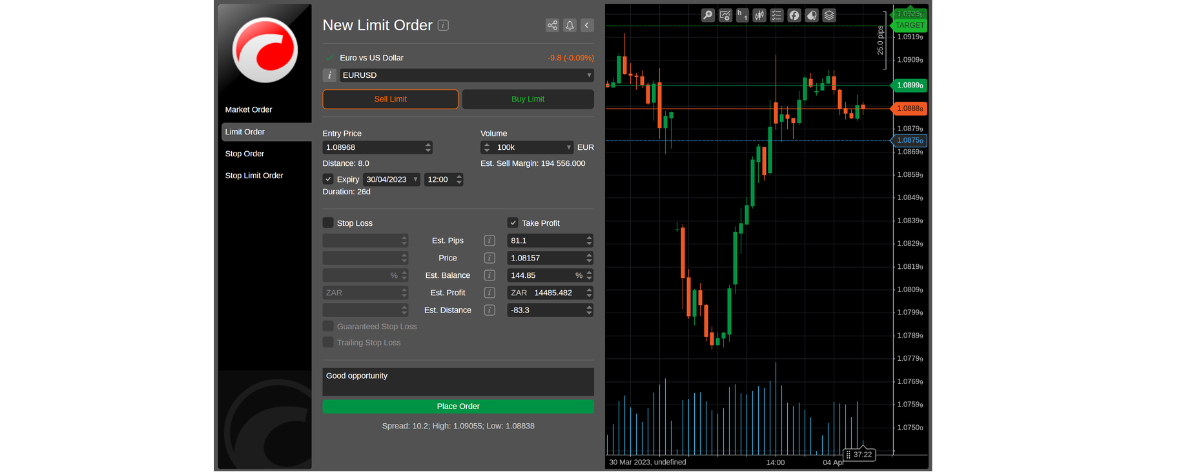The height and width of the screenshot is (472, 1181).
Task: Toggle Trailing Stop Loss checkbox
Action: click(x=328, y=343)
